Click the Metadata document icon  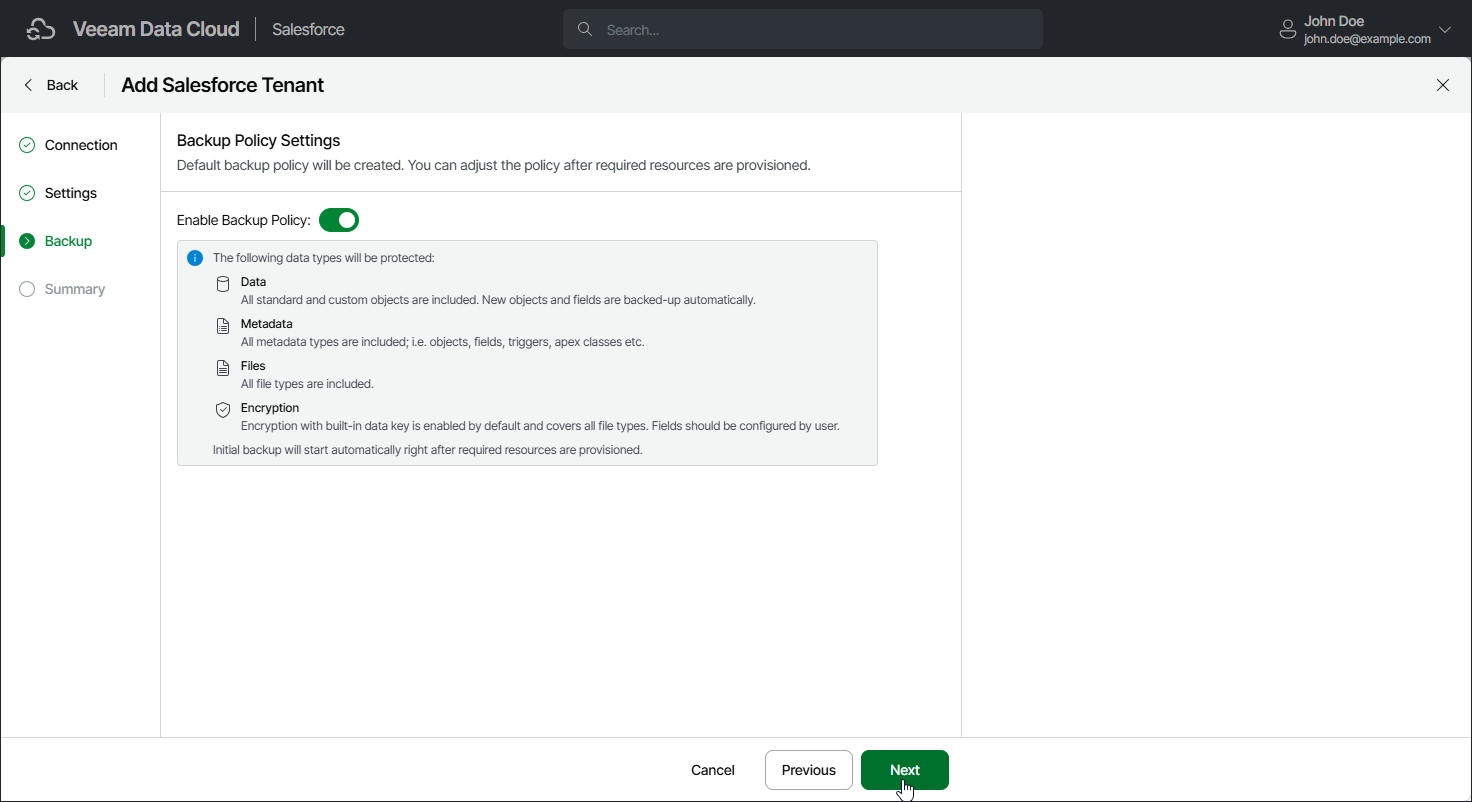point(223,326)
